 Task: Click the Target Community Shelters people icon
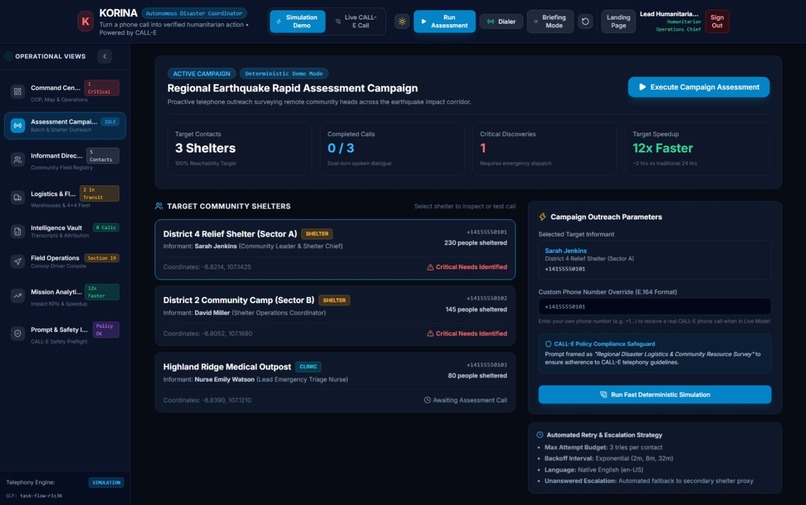159,206
